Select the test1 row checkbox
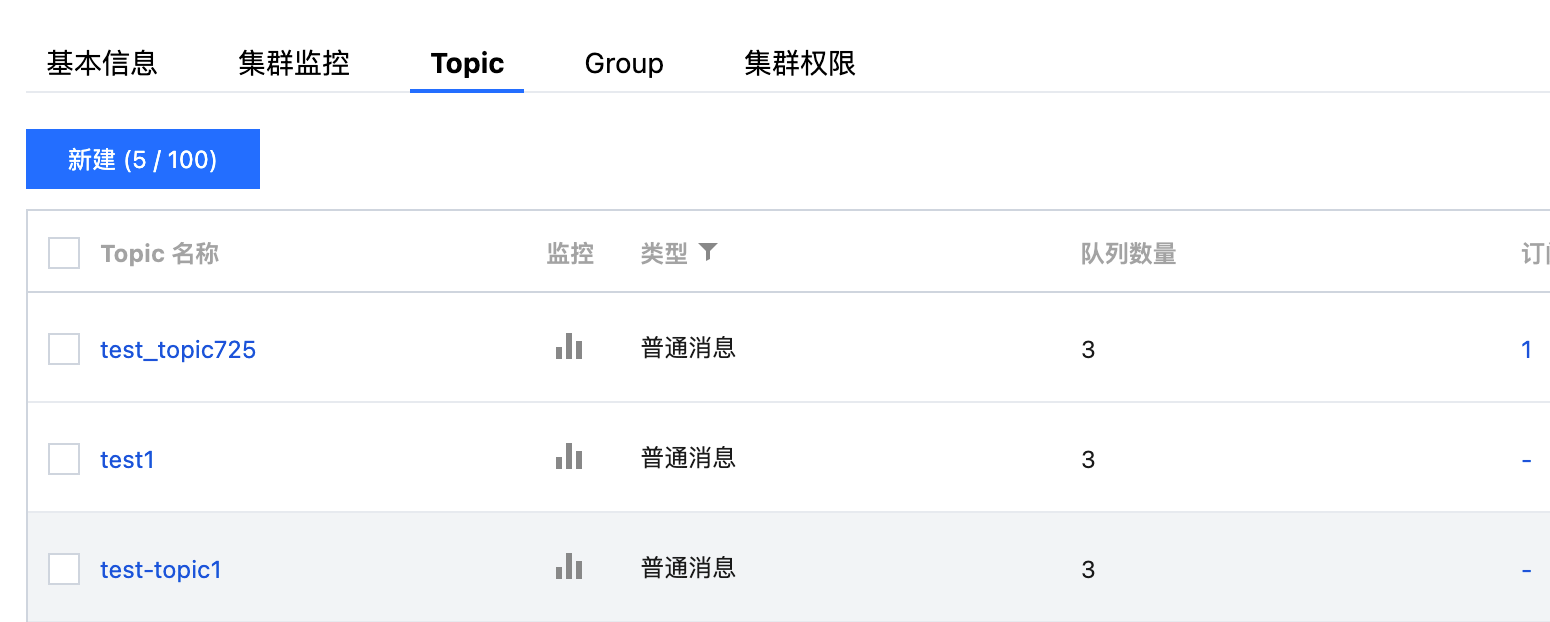This screenshot has height=622, width=1550. 63,458
